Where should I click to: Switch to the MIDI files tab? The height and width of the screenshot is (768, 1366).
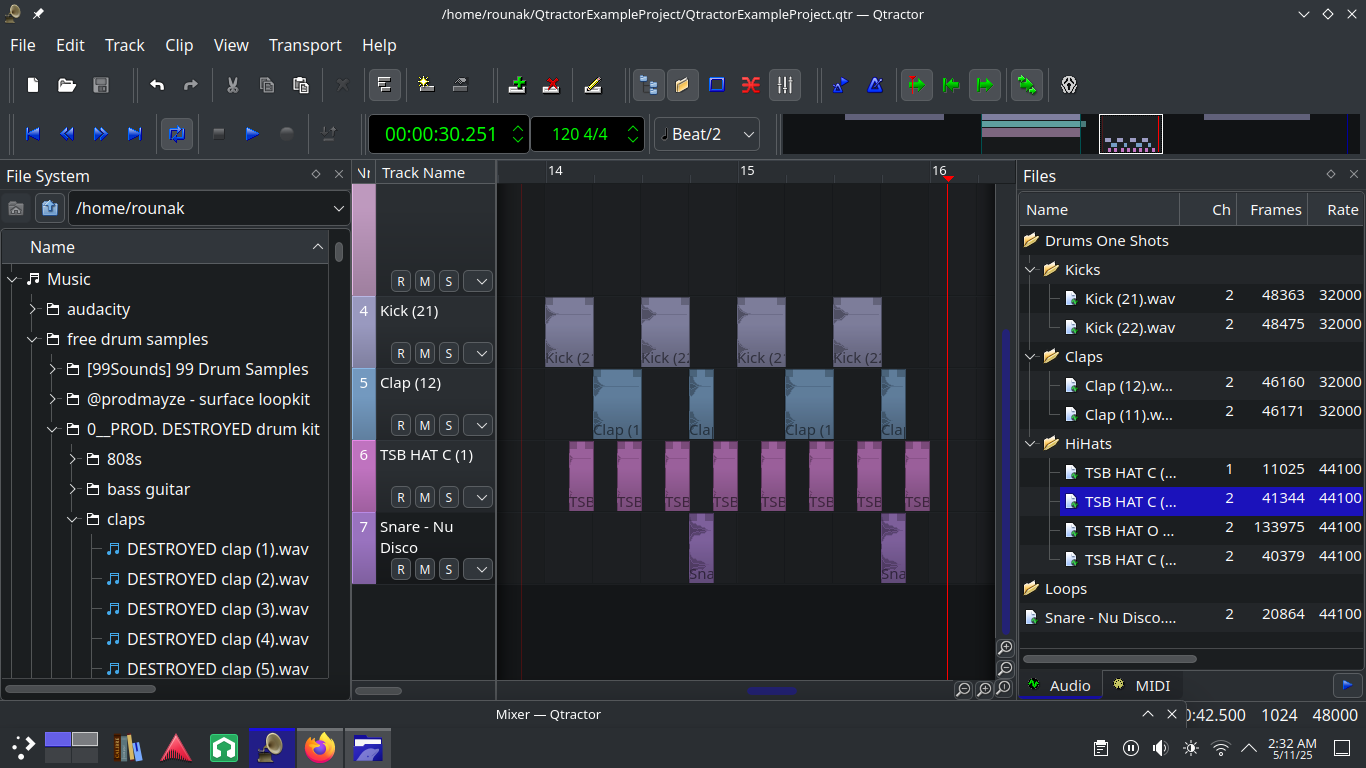[1143, 685]
